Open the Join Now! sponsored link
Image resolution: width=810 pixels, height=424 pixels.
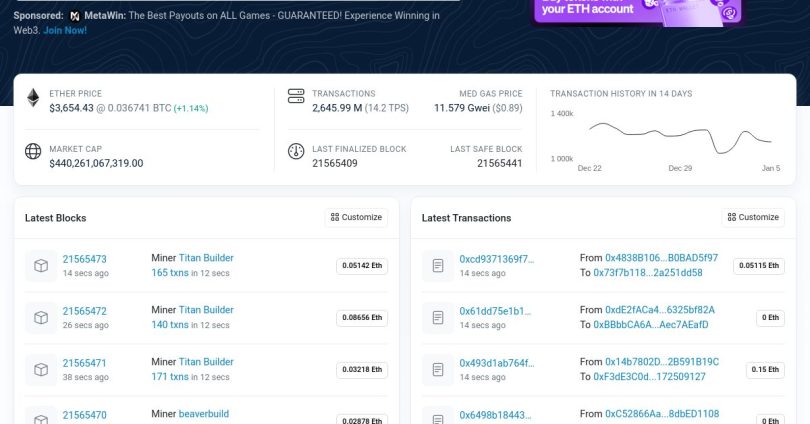click(65, 30)
